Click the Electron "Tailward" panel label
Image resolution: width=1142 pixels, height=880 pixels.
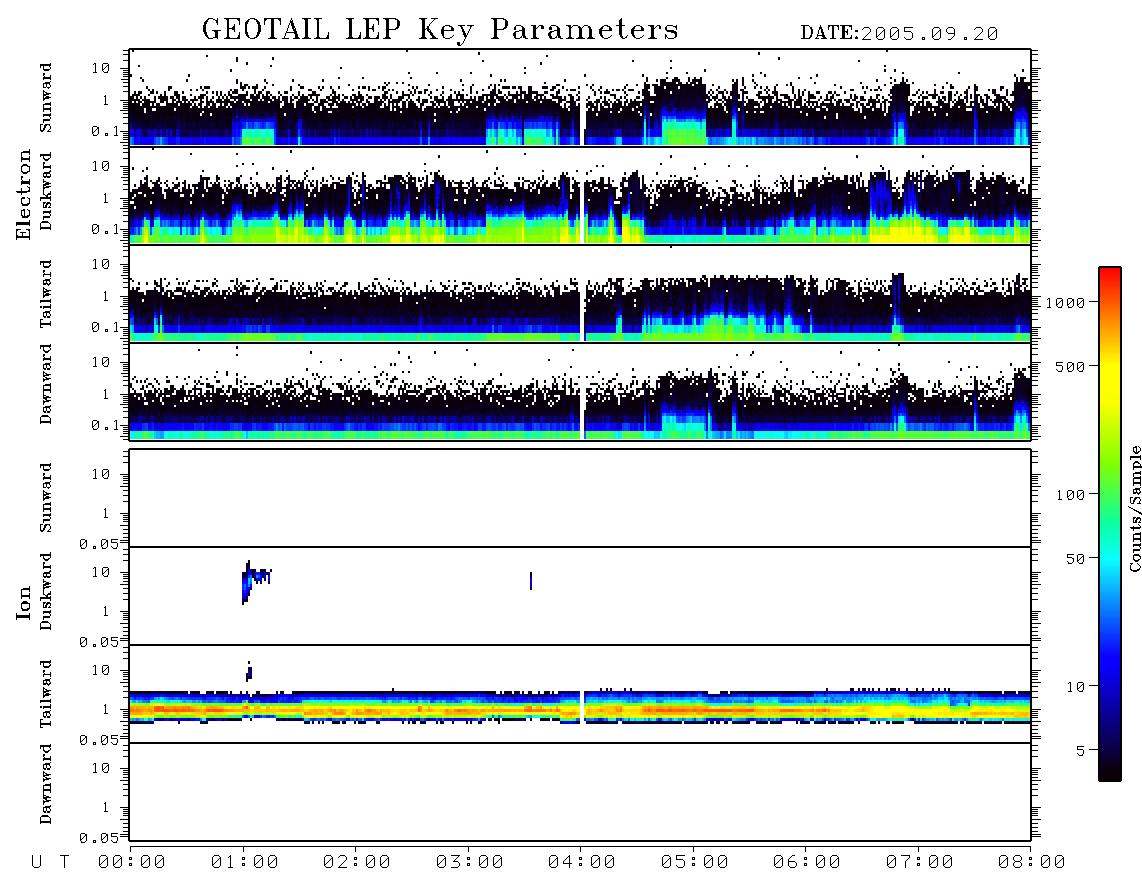point(46,294)
